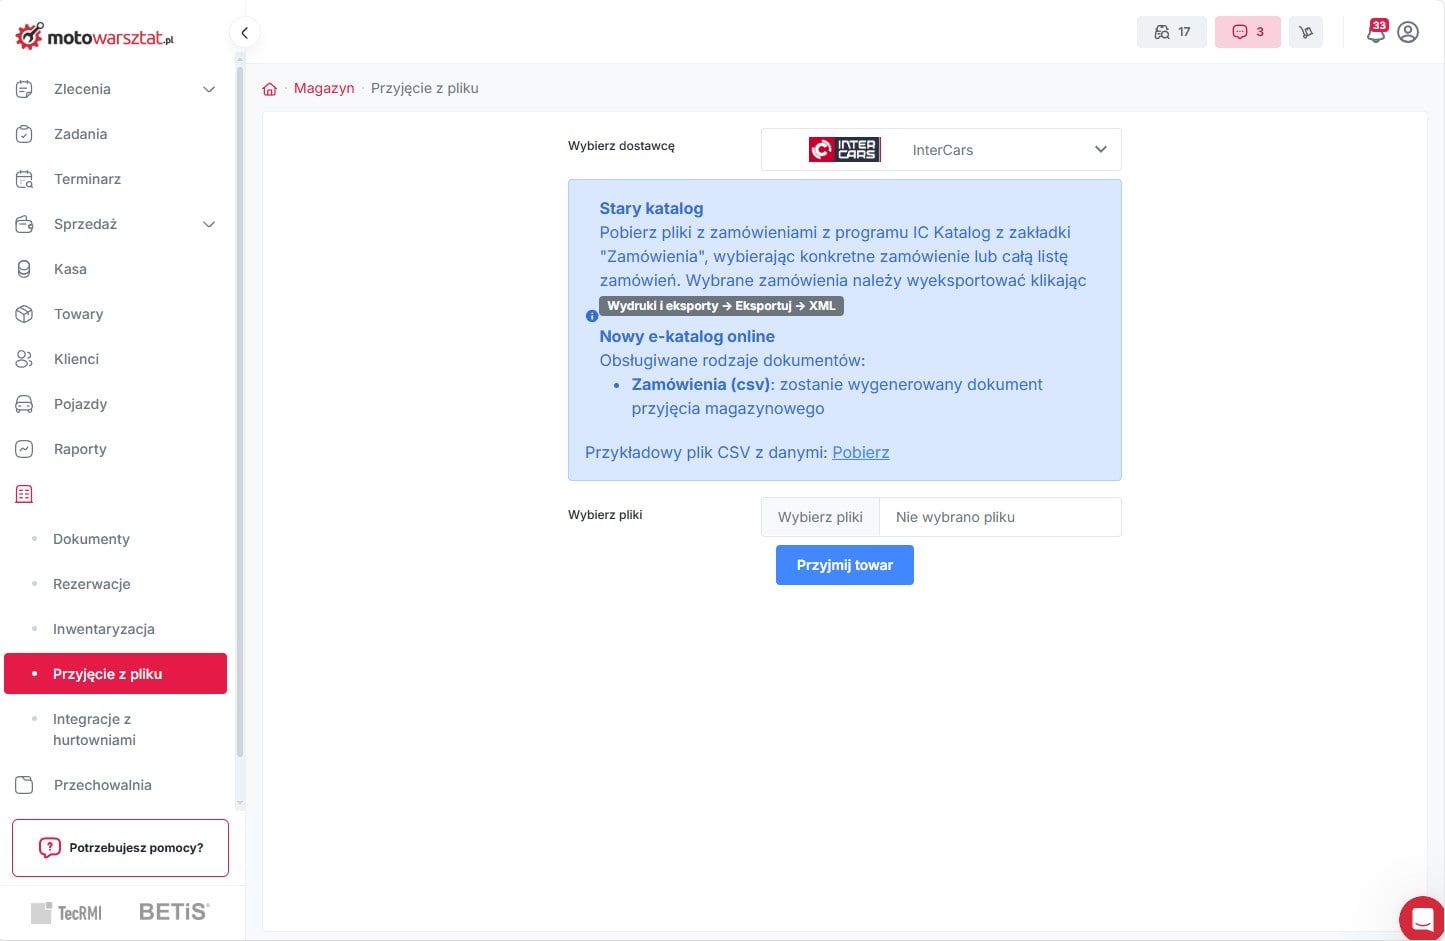Click the vehicles counter showing 17
Image resolution: width=1445 pixels, height=941 pixels.
point(1171,32)
